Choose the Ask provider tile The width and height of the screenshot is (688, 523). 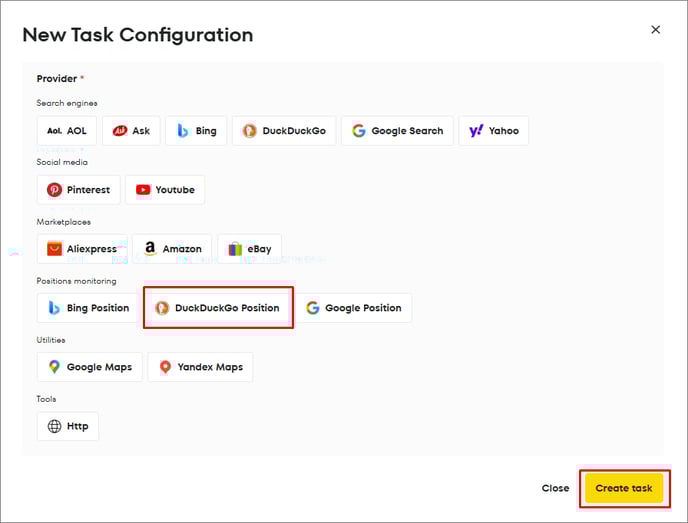131,131
